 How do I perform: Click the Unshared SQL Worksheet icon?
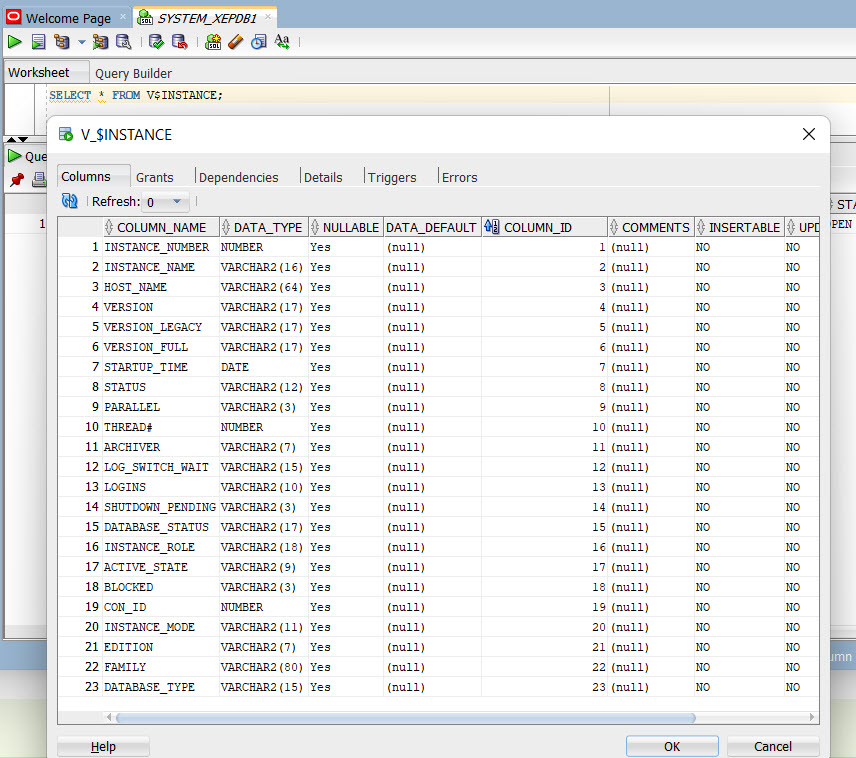tap(213, 42)
